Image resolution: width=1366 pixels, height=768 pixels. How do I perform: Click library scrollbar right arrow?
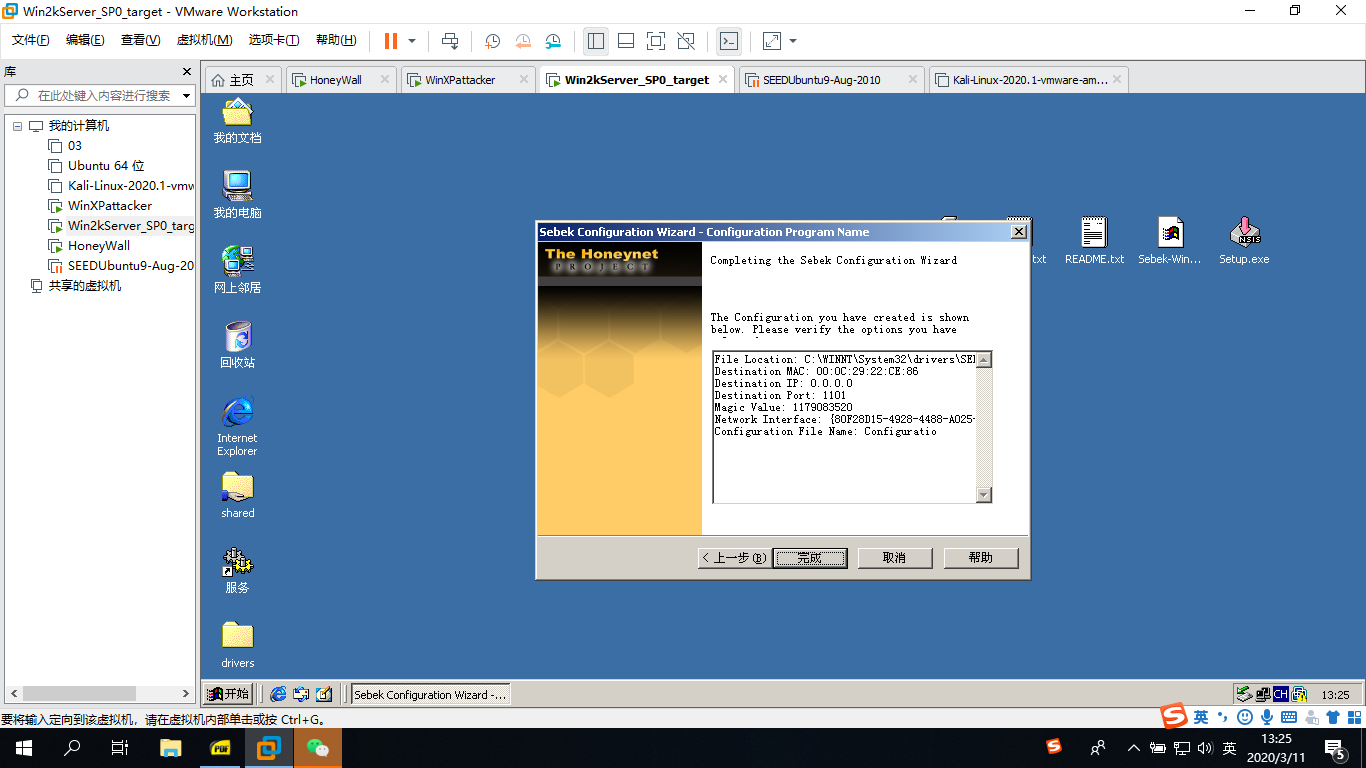click(x=186, y=693)
